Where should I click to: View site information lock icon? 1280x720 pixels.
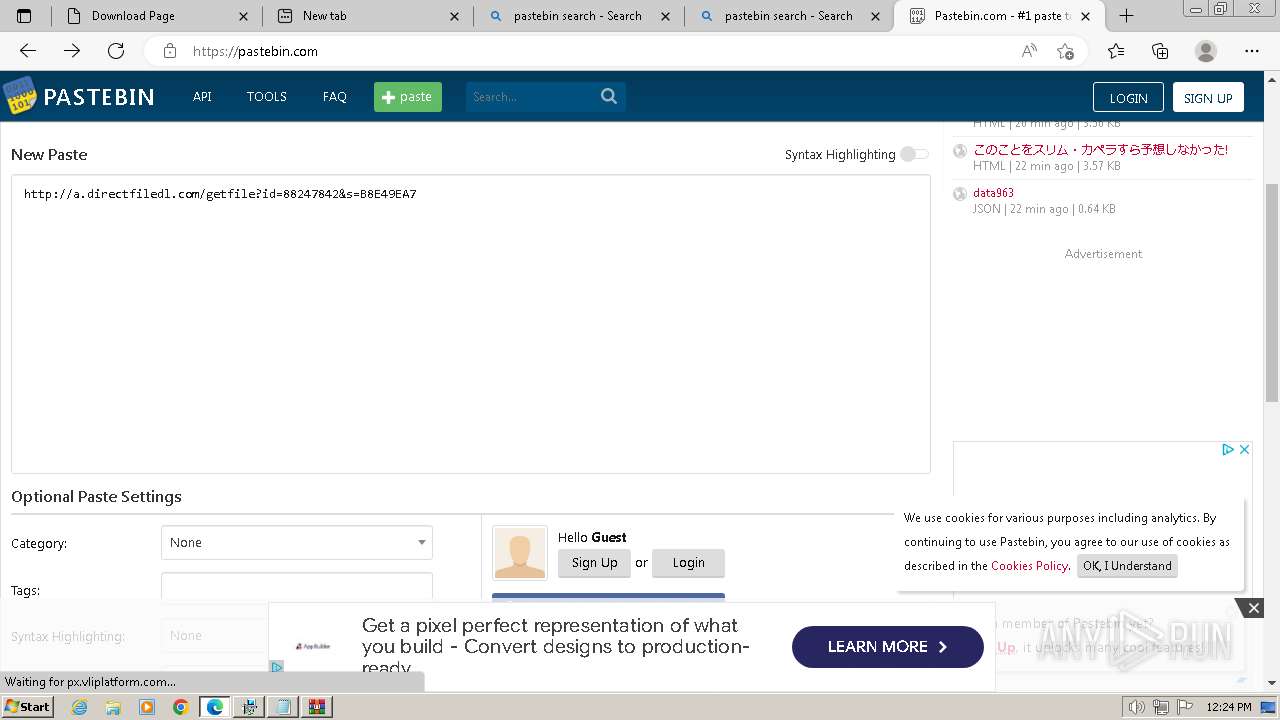(x=170, y=51)
